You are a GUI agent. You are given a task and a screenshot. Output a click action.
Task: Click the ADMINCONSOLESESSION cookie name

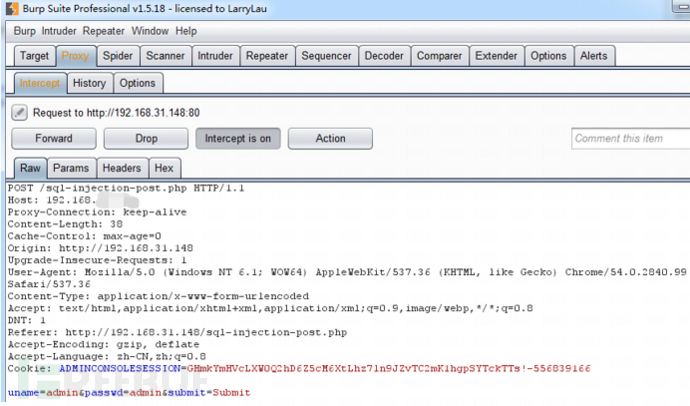coord(120,368)
